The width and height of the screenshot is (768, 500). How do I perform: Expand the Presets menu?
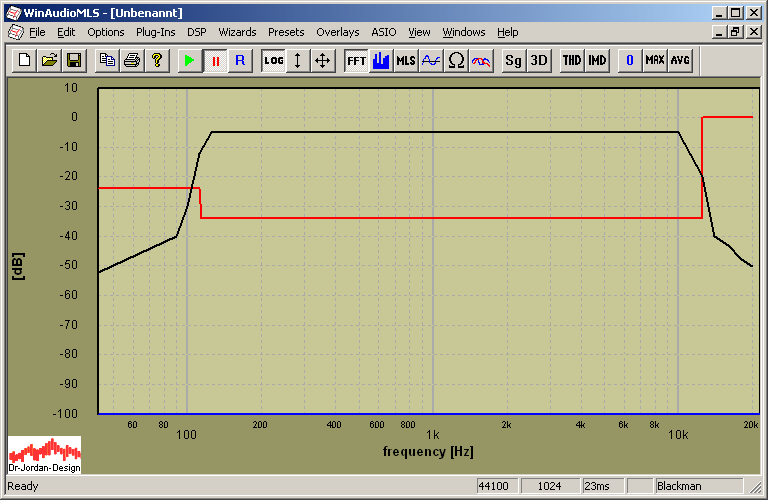[x=286, y=32]
